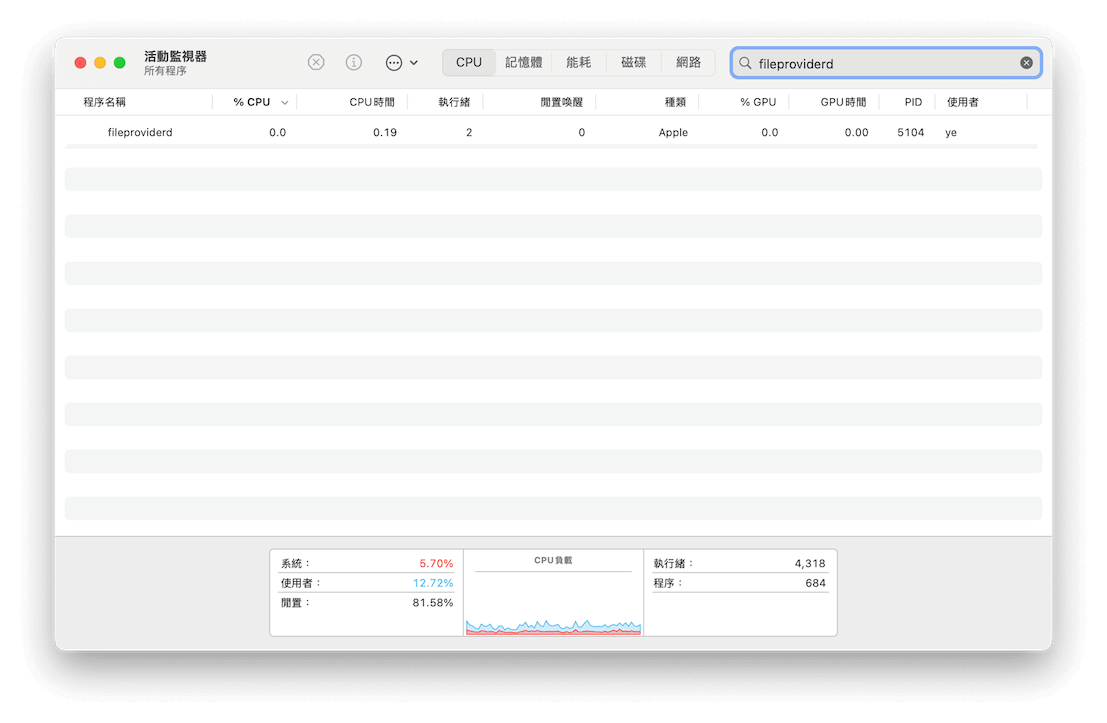Click the 閒置 percentage 81.58%
This screenshot has width=1107, height=723.
tap(433, 603)
